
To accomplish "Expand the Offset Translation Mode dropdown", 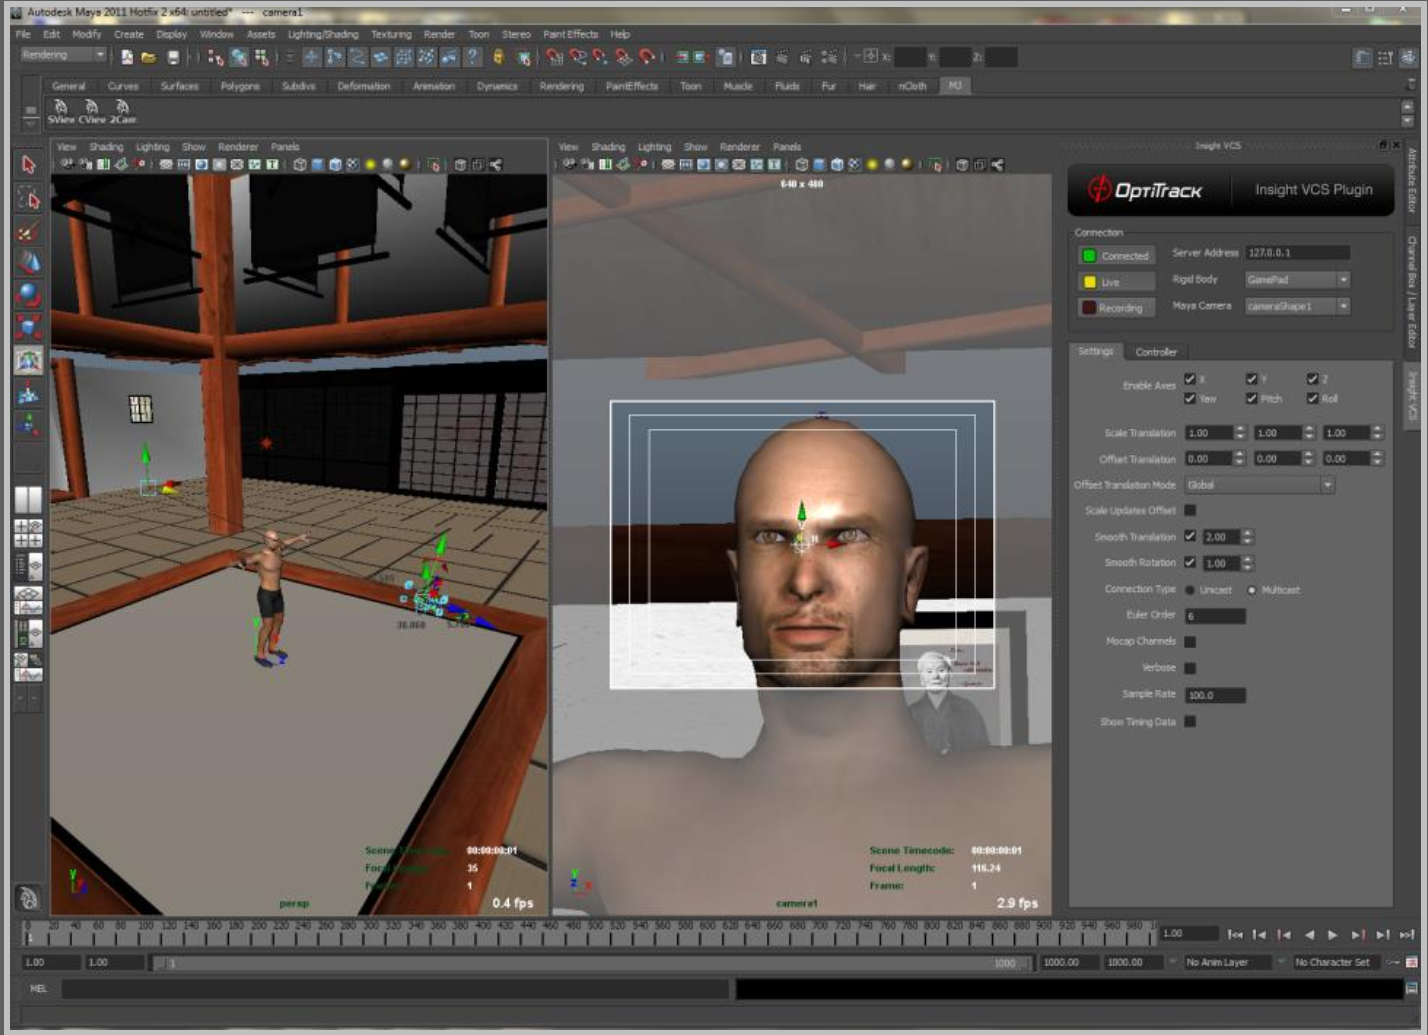I will tap(1328, 483).
